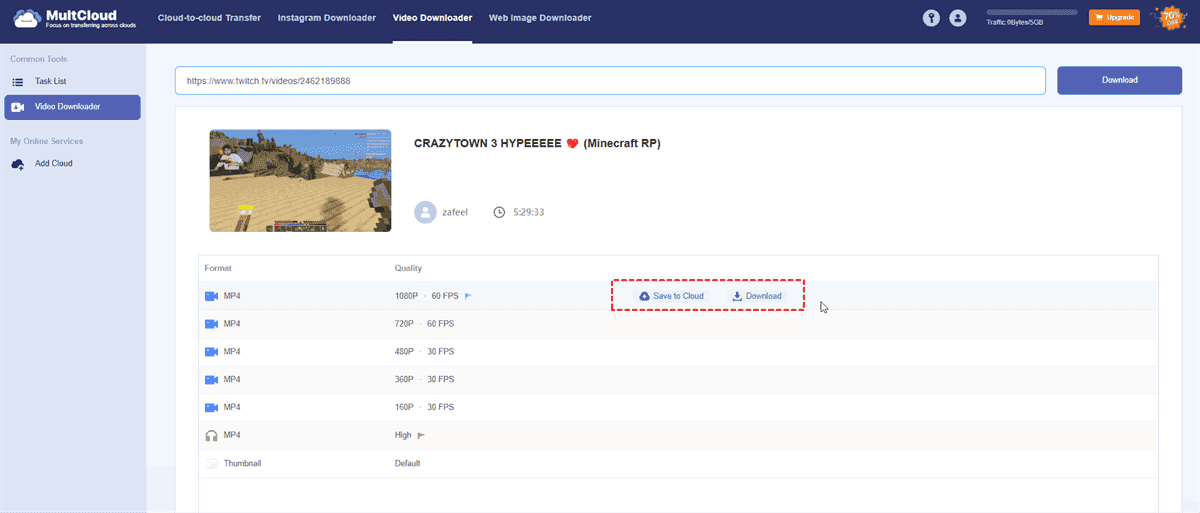
Task: Open the user account avatar icon
Action: (x=958, y=18)
